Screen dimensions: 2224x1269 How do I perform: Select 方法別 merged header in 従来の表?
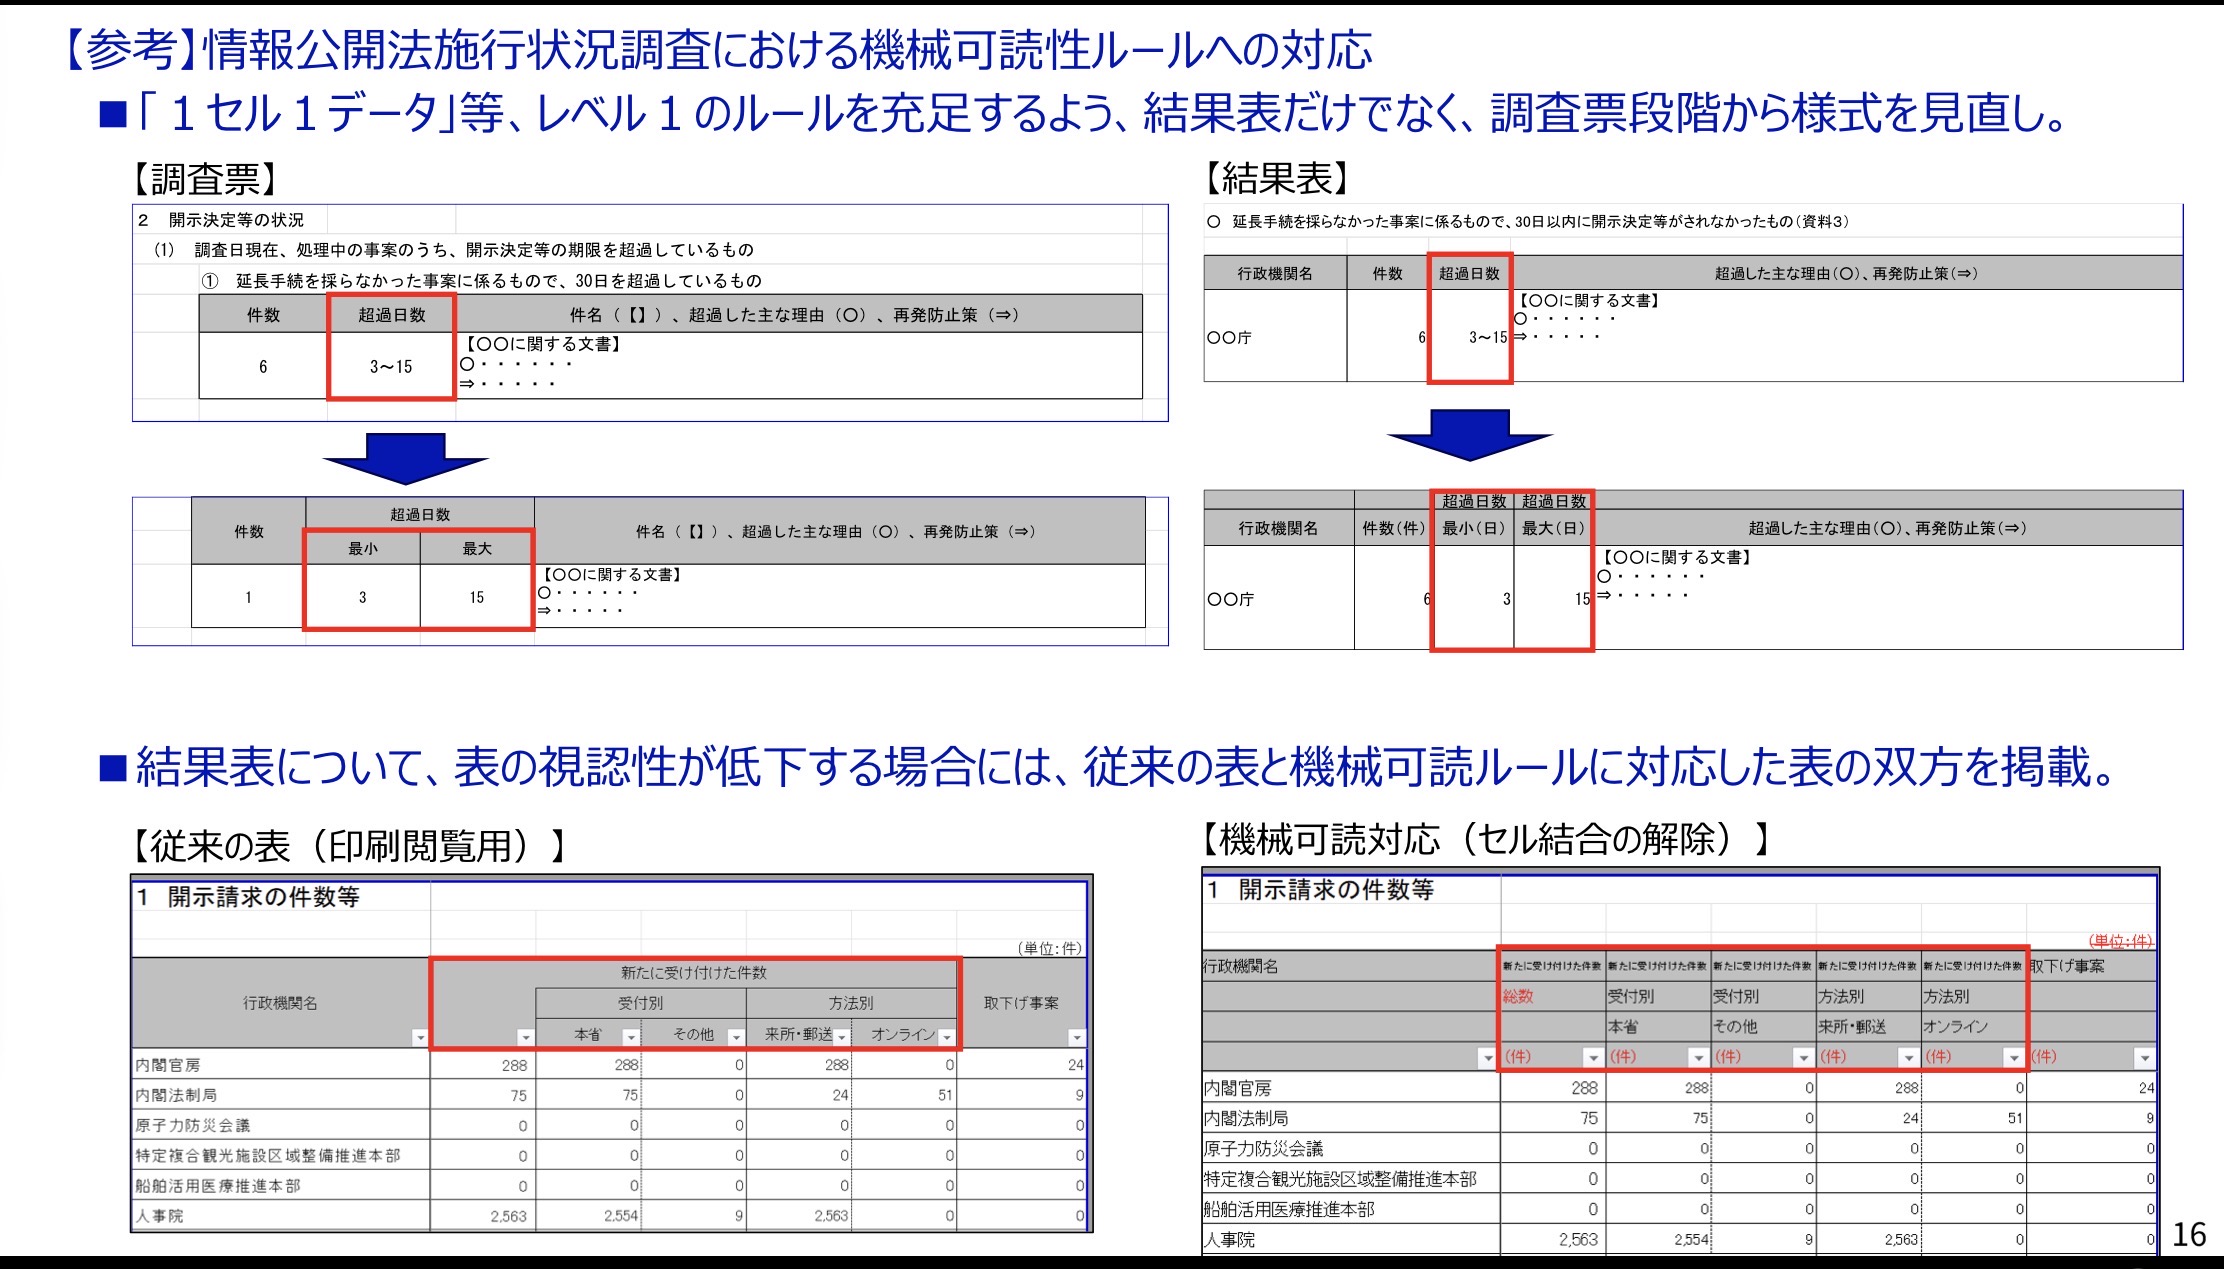coord(851,1002)
